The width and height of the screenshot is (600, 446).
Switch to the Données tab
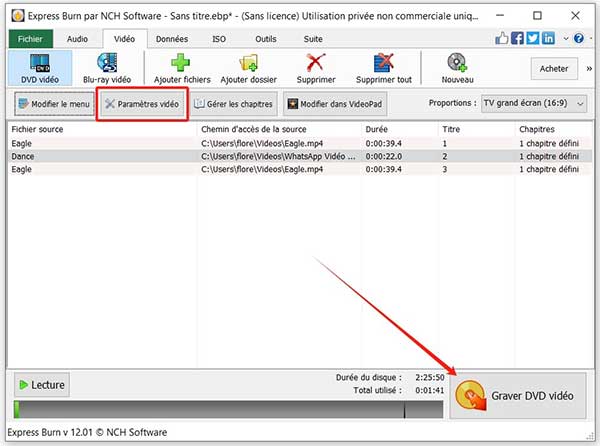click(x=172, y=39)
